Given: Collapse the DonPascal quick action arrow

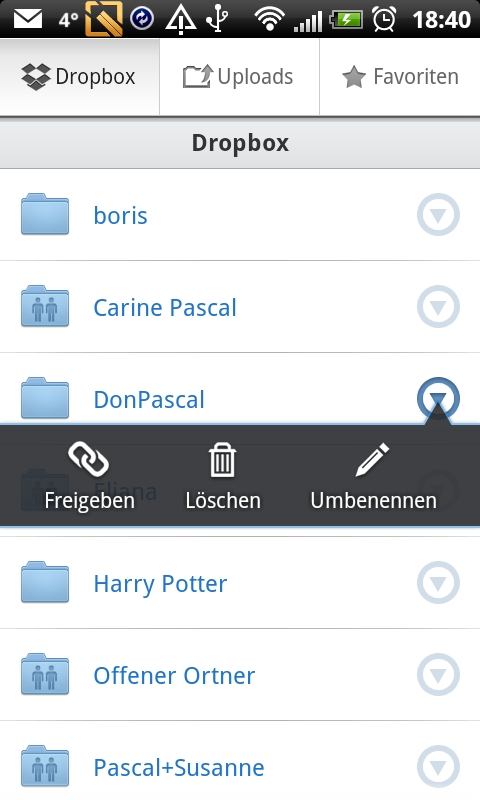Looking at the screenshot, I should (438, 398).
